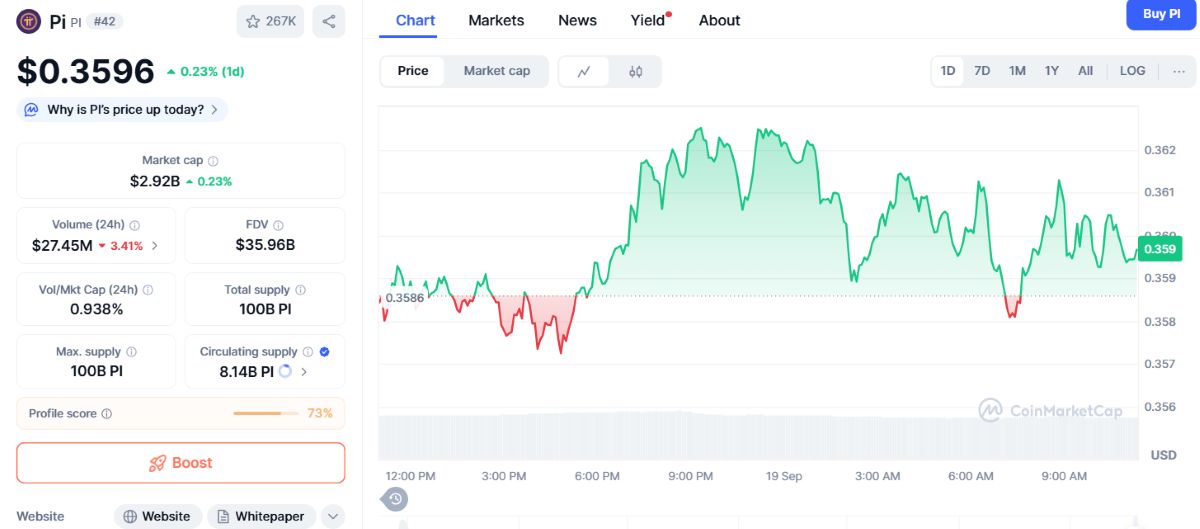
Task: Add Pi to watchlist star button
Action: click(x=270, y=21)
